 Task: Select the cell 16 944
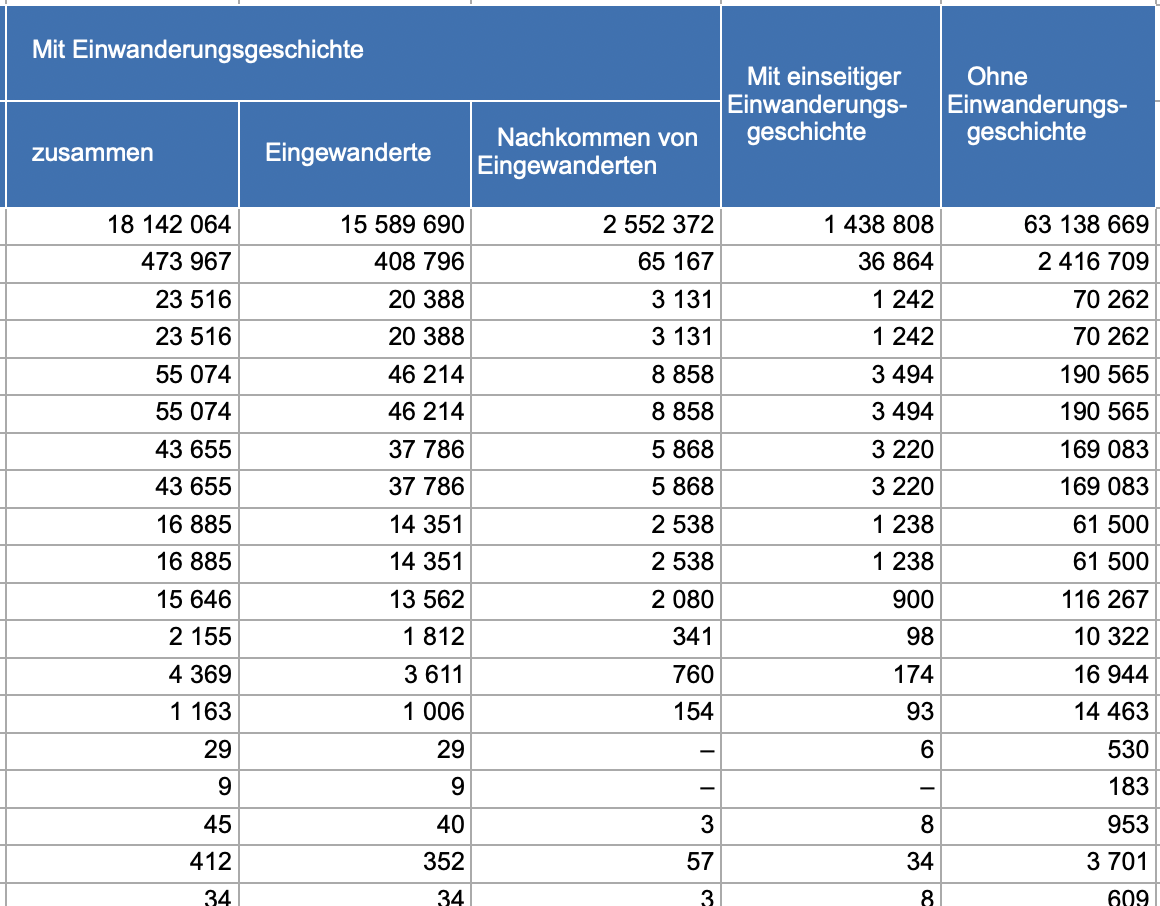pyautogui.click(x=1048, y=676)
